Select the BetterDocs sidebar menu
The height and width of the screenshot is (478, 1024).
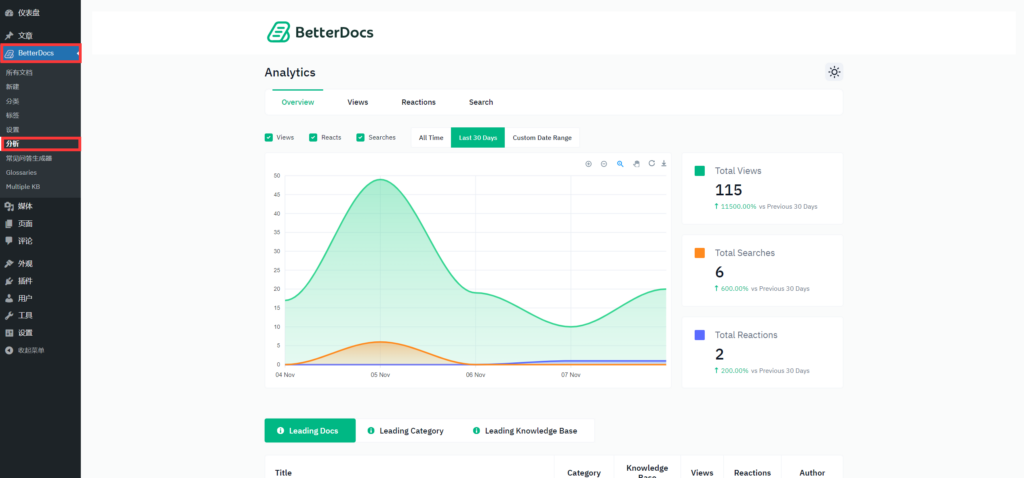[x=40, y=53]
